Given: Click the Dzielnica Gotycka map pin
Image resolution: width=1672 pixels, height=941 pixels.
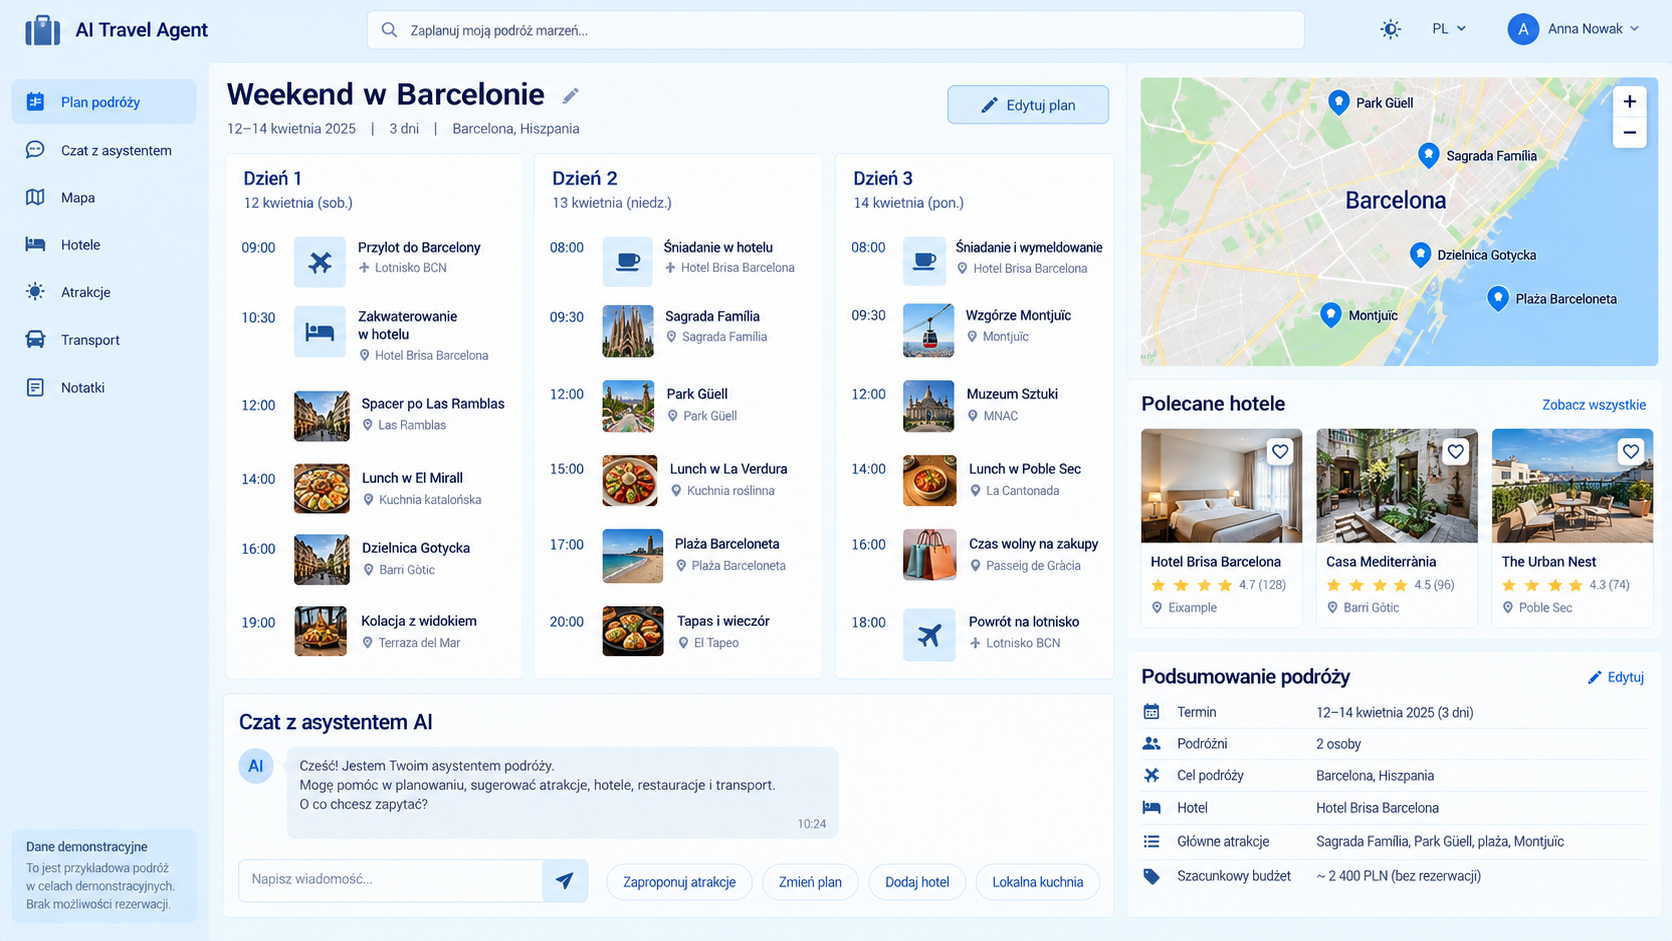Looking at the screenshot, I should pos(1420,254).
